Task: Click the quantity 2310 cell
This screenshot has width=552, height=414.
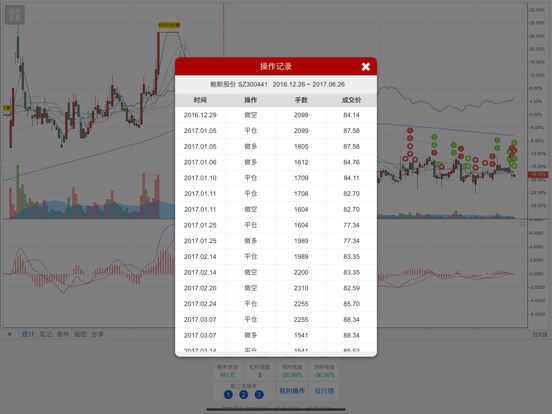Action: 301,288
